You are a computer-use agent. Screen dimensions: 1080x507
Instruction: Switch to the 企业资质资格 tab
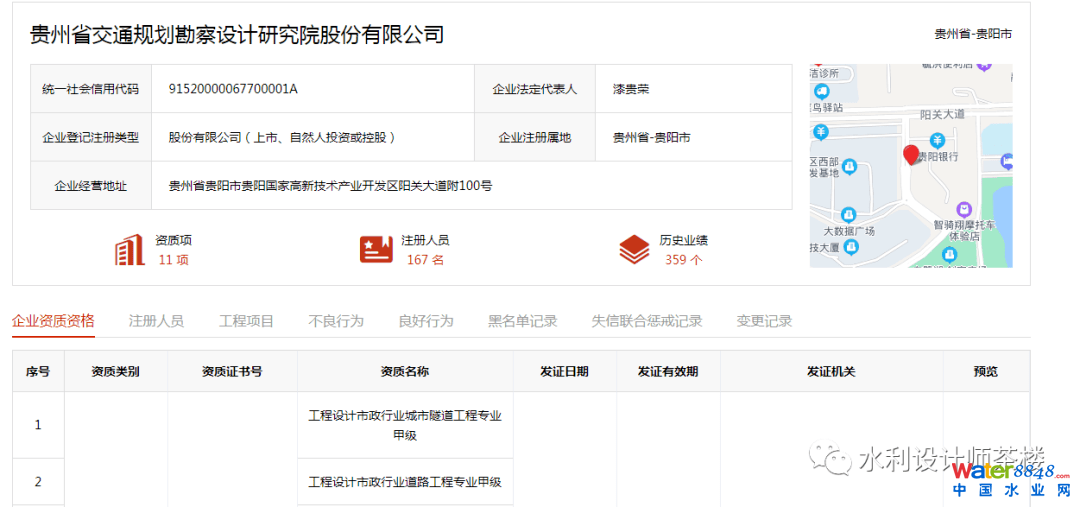[x=53, y=321]
